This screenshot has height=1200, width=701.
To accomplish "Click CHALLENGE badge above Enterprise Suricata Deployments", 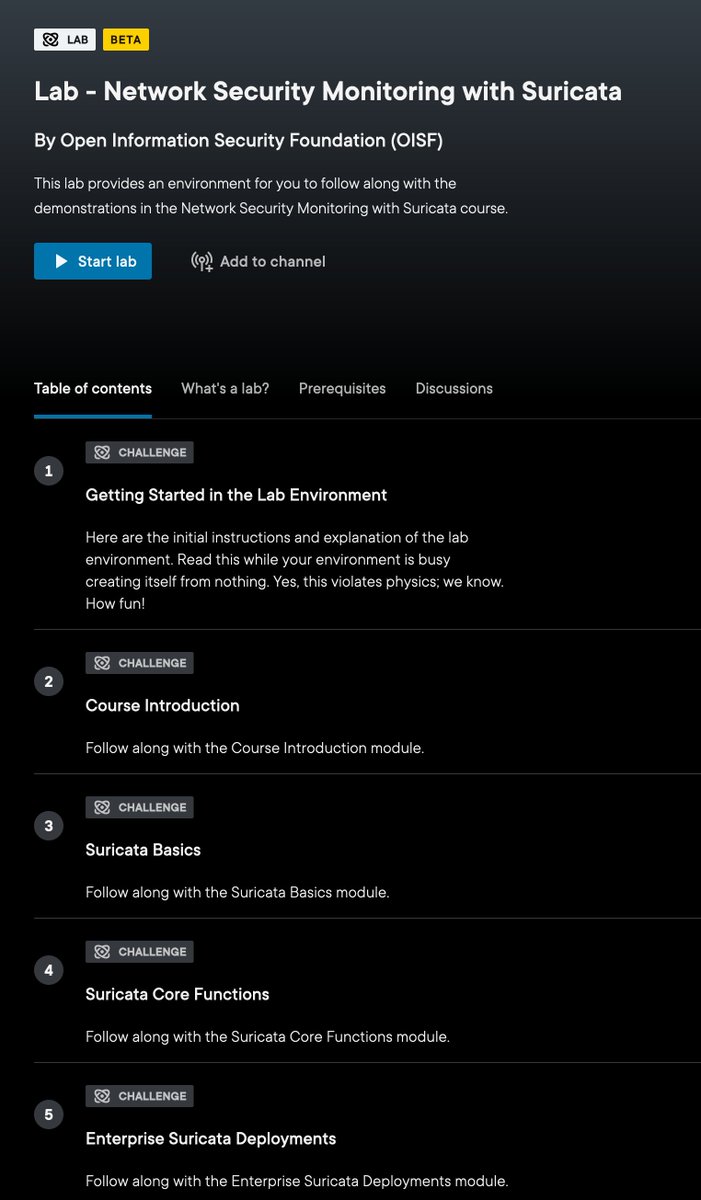I will (140, 1096).
